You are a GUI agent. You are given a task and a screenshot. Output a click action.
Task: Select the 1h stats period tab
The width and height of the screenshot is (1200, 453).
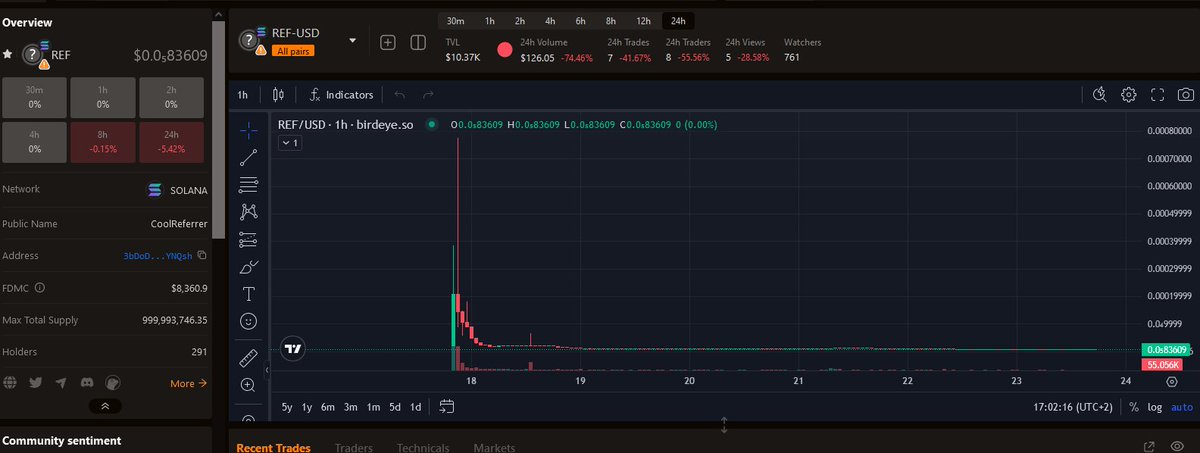tap(490, 21)
